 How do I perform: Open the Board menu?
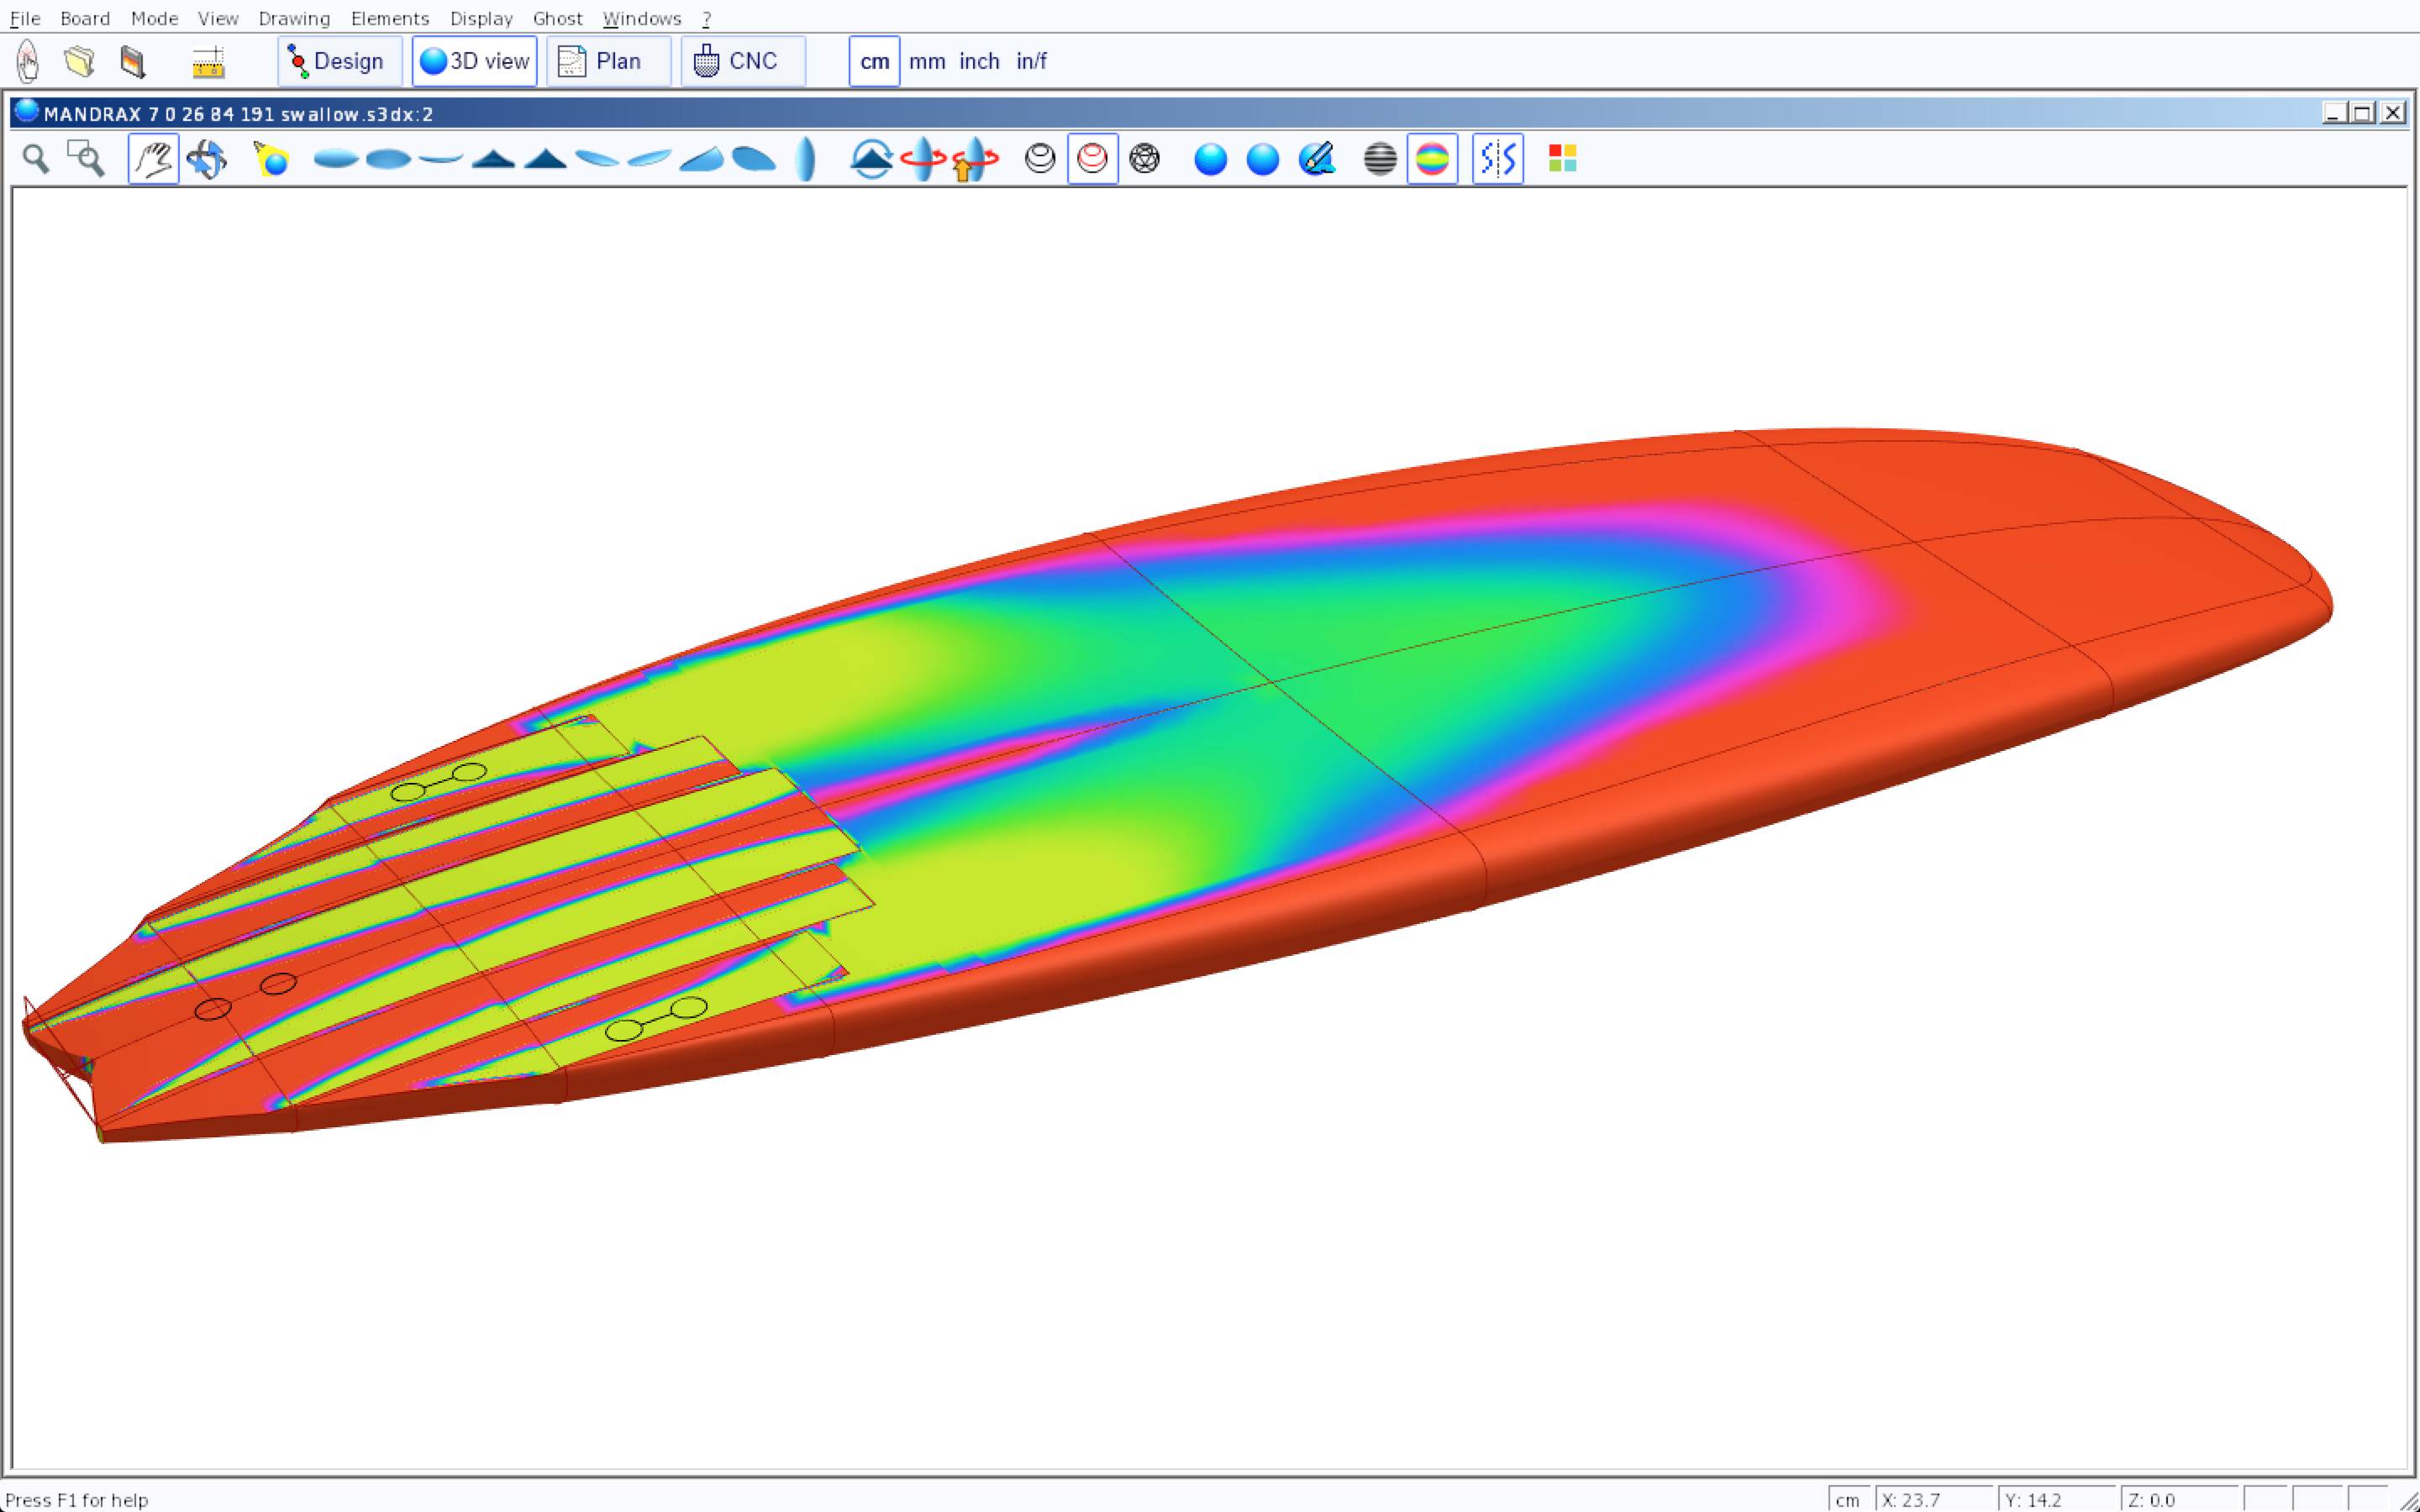85,18
